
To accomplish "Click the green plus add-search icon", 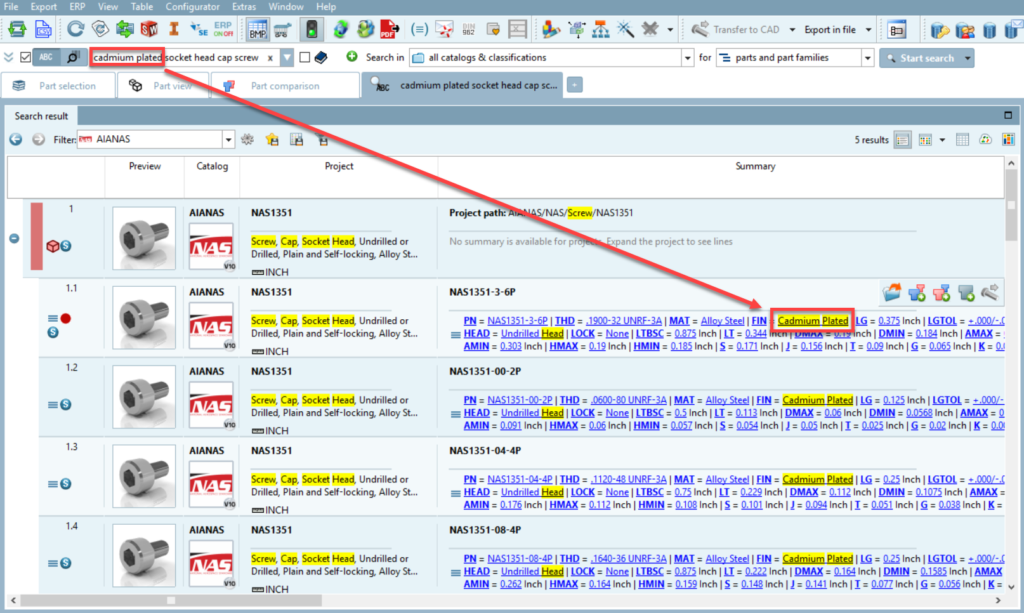I will coord(351,57).
